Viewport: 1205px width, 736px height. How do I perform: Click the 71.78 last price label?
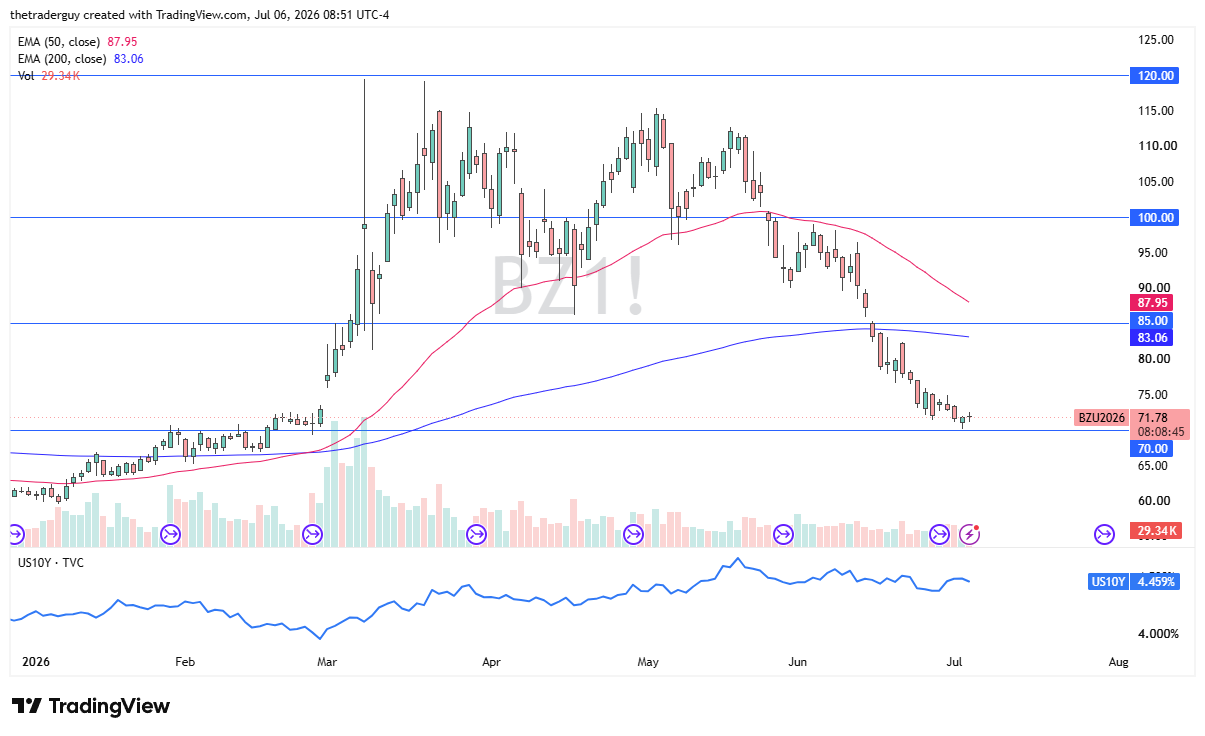pos(1153,418)
